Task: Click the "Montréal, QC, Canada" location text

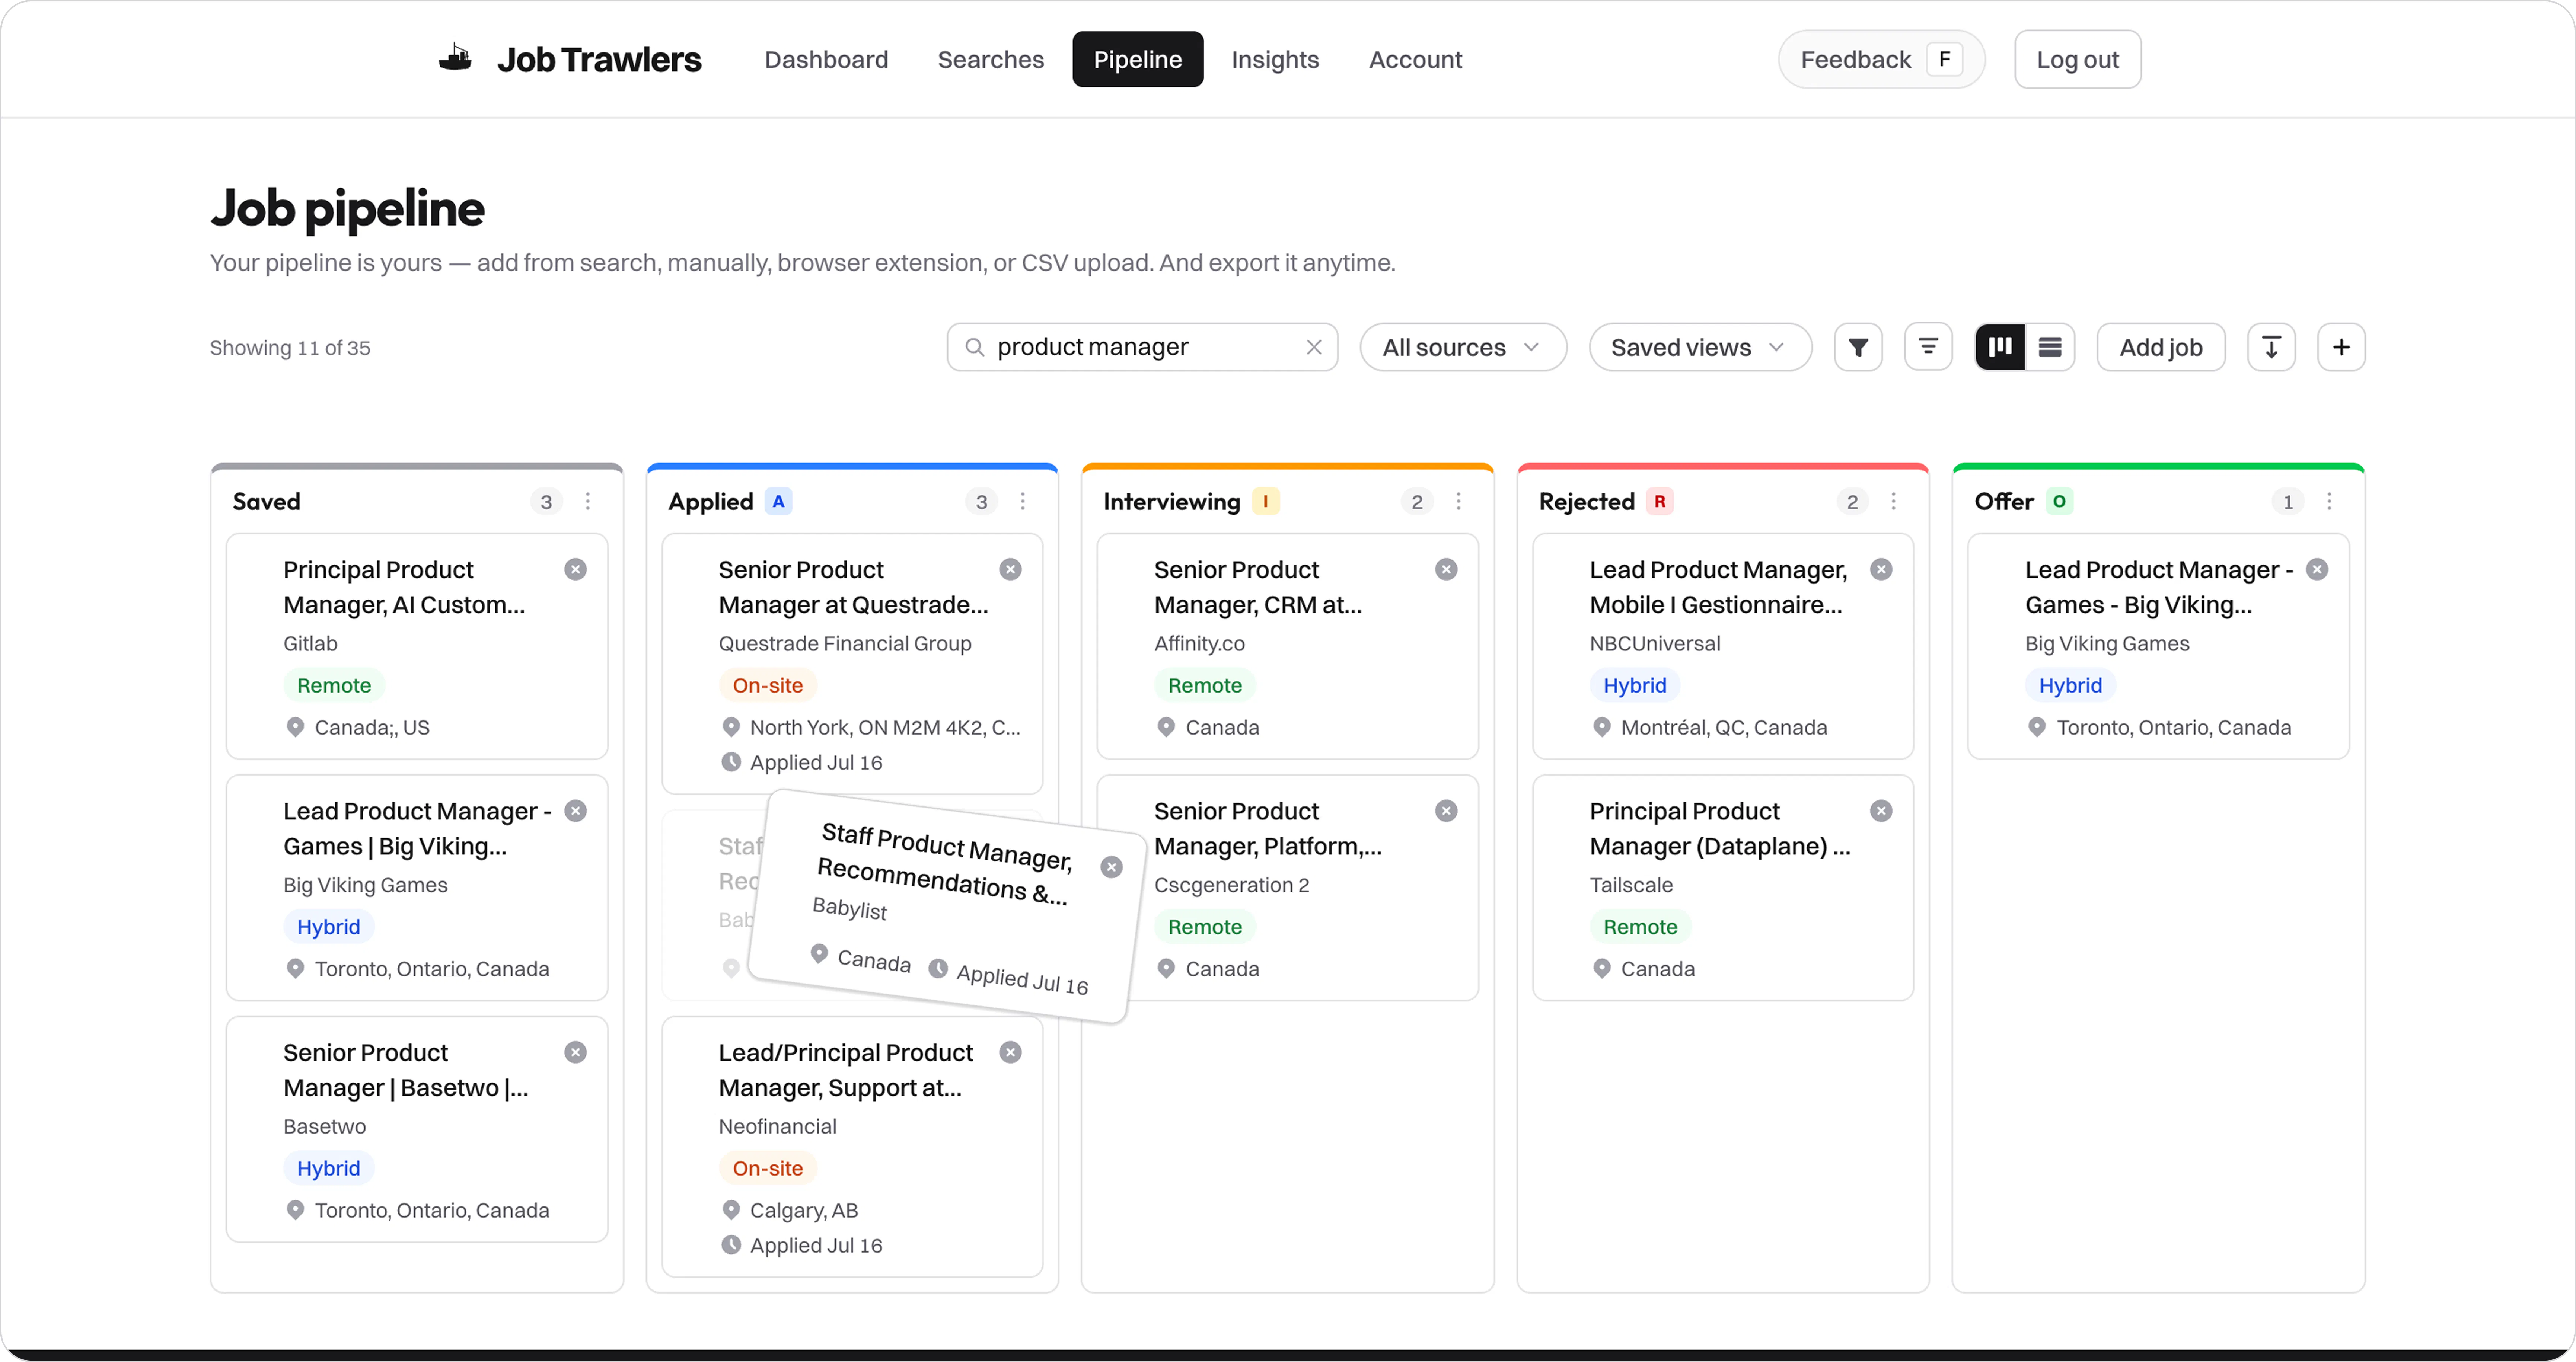Action: click(x=1724, y=727)
